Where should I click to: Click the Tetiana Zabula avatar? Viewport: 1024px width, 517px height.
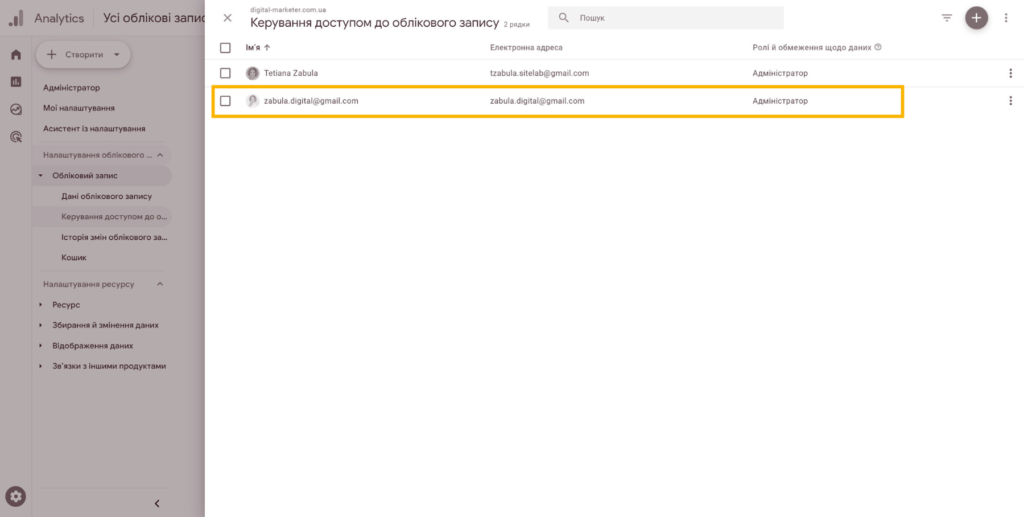point(252,73)
